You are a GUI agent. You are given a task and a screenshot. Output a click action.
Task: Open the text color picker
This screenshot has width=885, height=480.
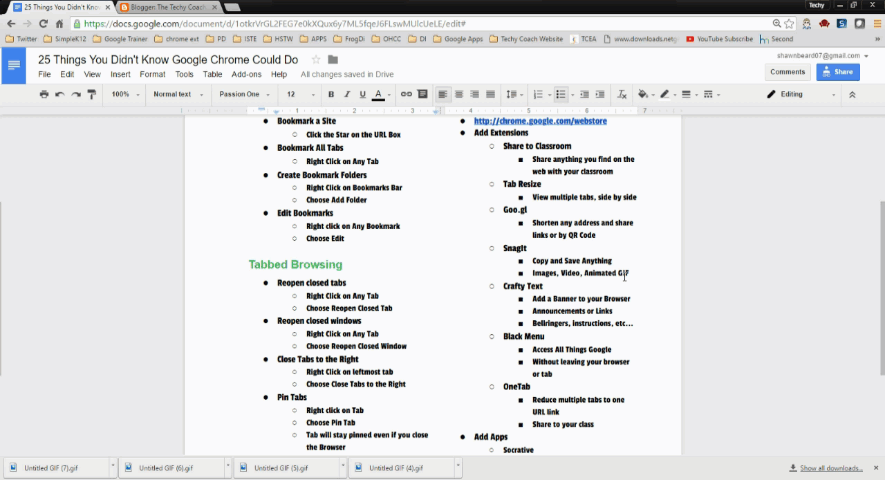(x=378, y=94)
